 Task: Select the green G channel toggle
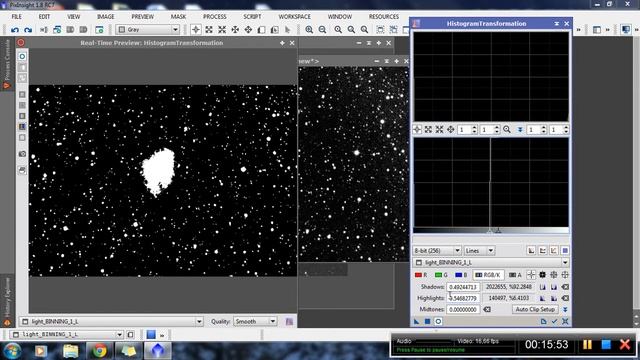click(x=441, y=275)
